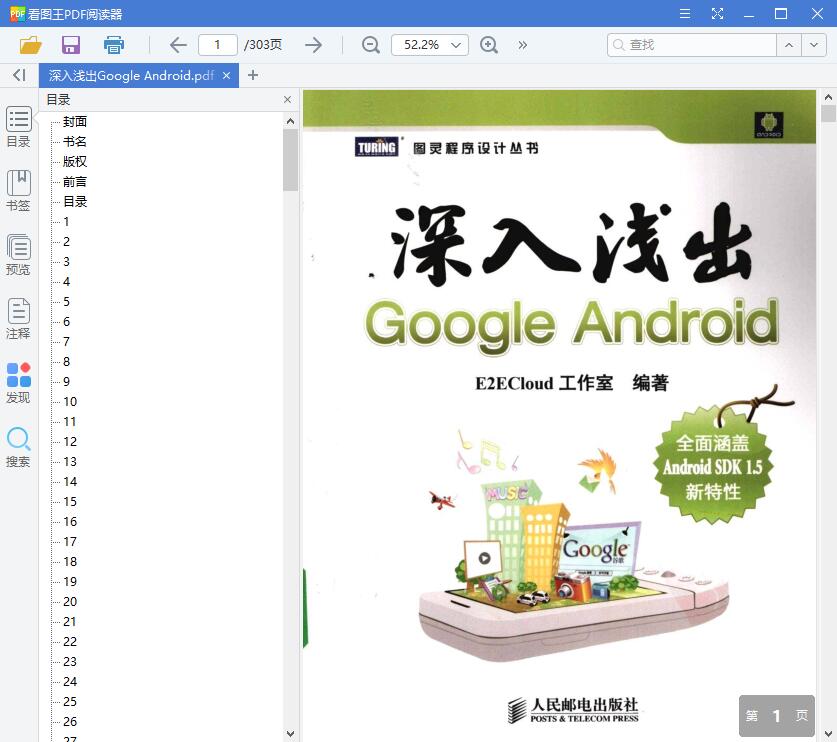Screen dimensions: 837x742
Task: Click the page number input field
Action: 217,45
